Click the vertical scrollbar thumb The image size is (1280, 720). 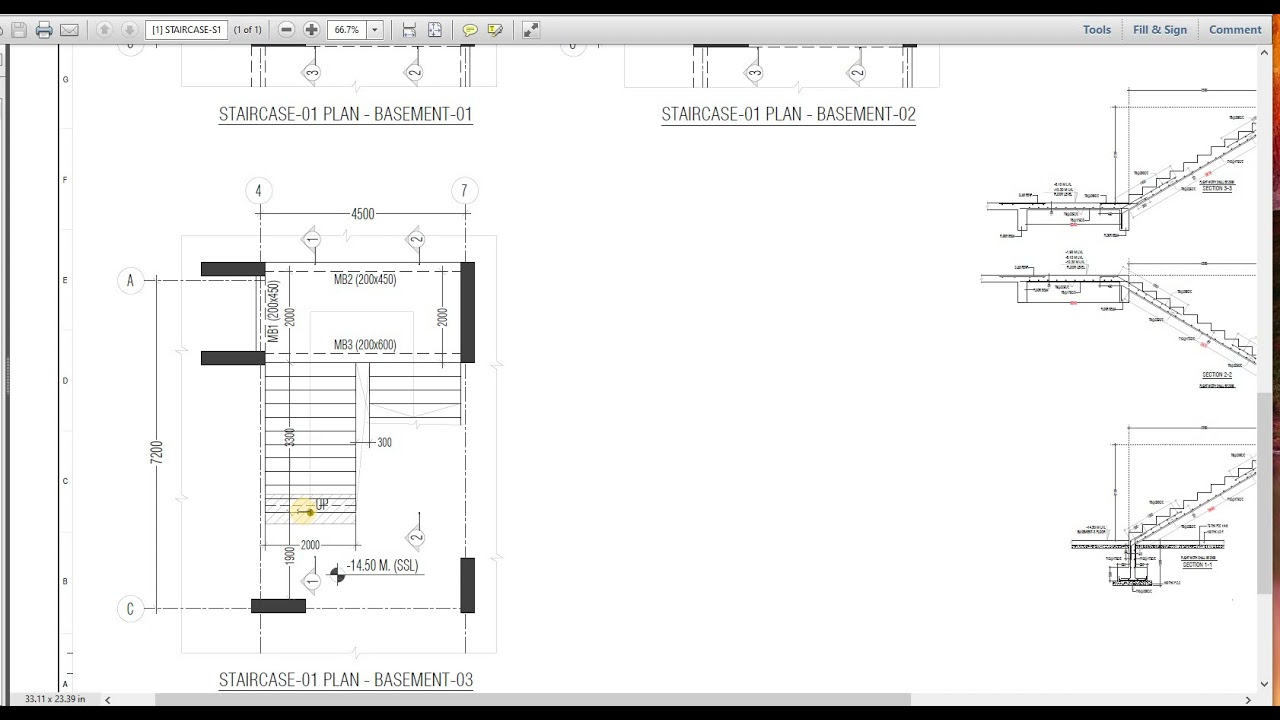(1264, 492)
